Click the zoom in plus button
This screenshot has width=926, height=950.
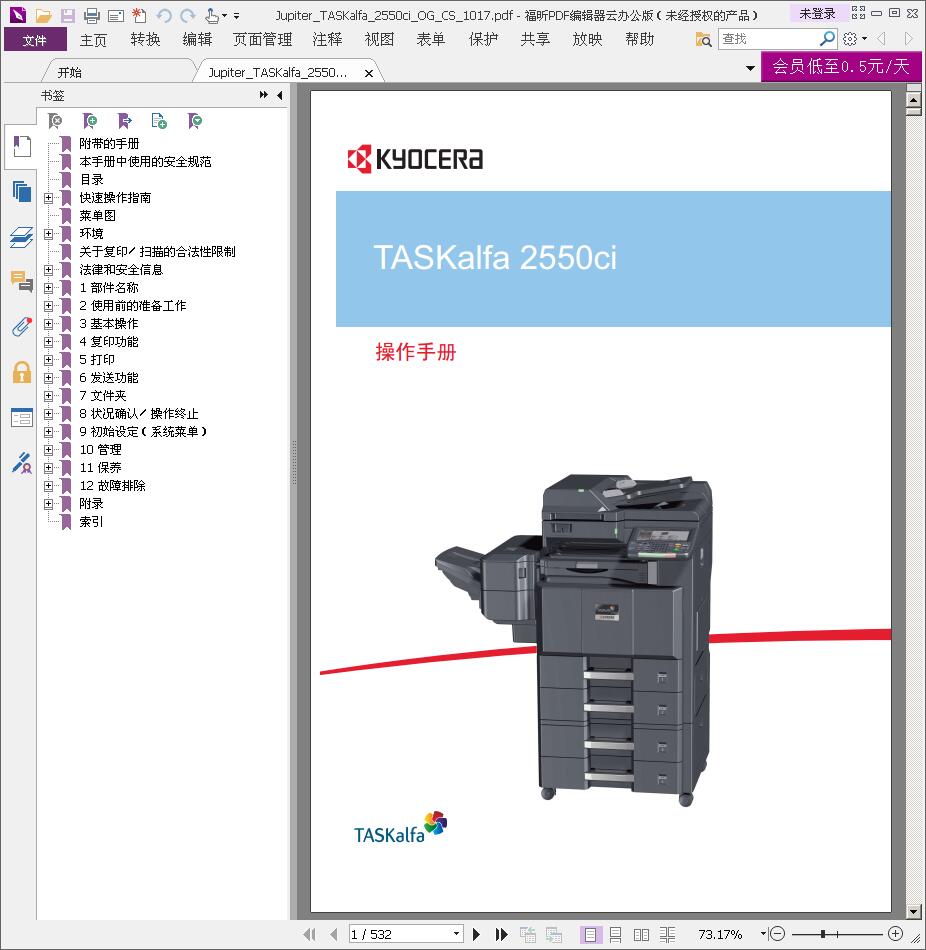click(x=895, y=934)
